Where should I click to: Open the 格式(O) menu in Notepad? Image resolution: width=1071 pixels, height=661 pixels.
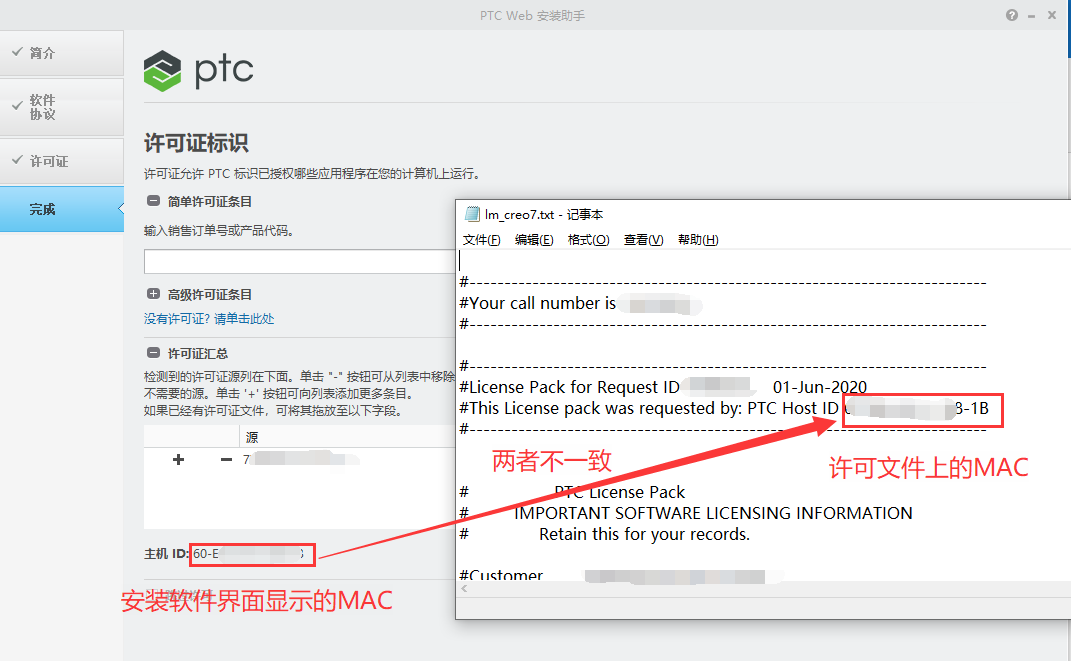click(x=588, y=240)
